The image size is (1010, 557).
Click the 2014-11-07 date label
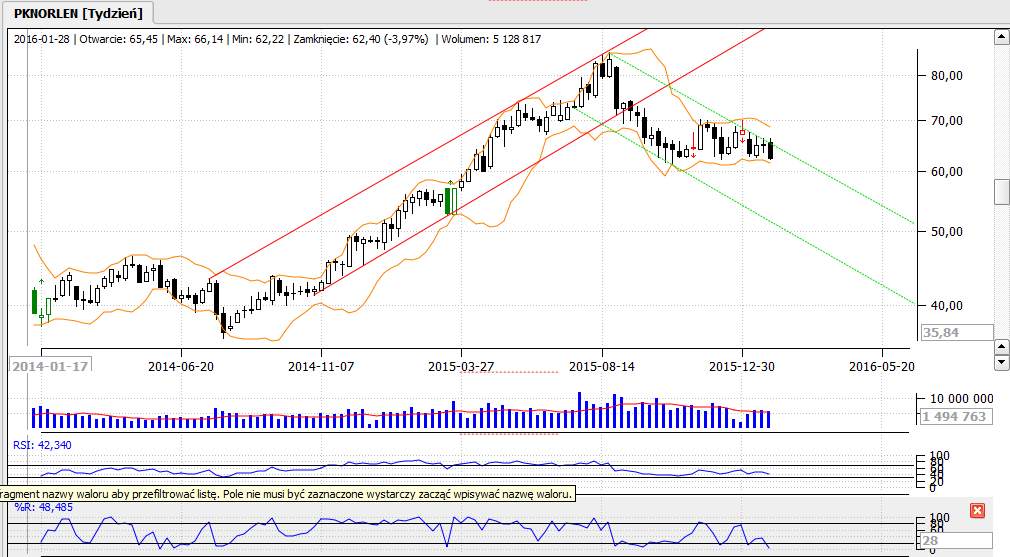321,366
